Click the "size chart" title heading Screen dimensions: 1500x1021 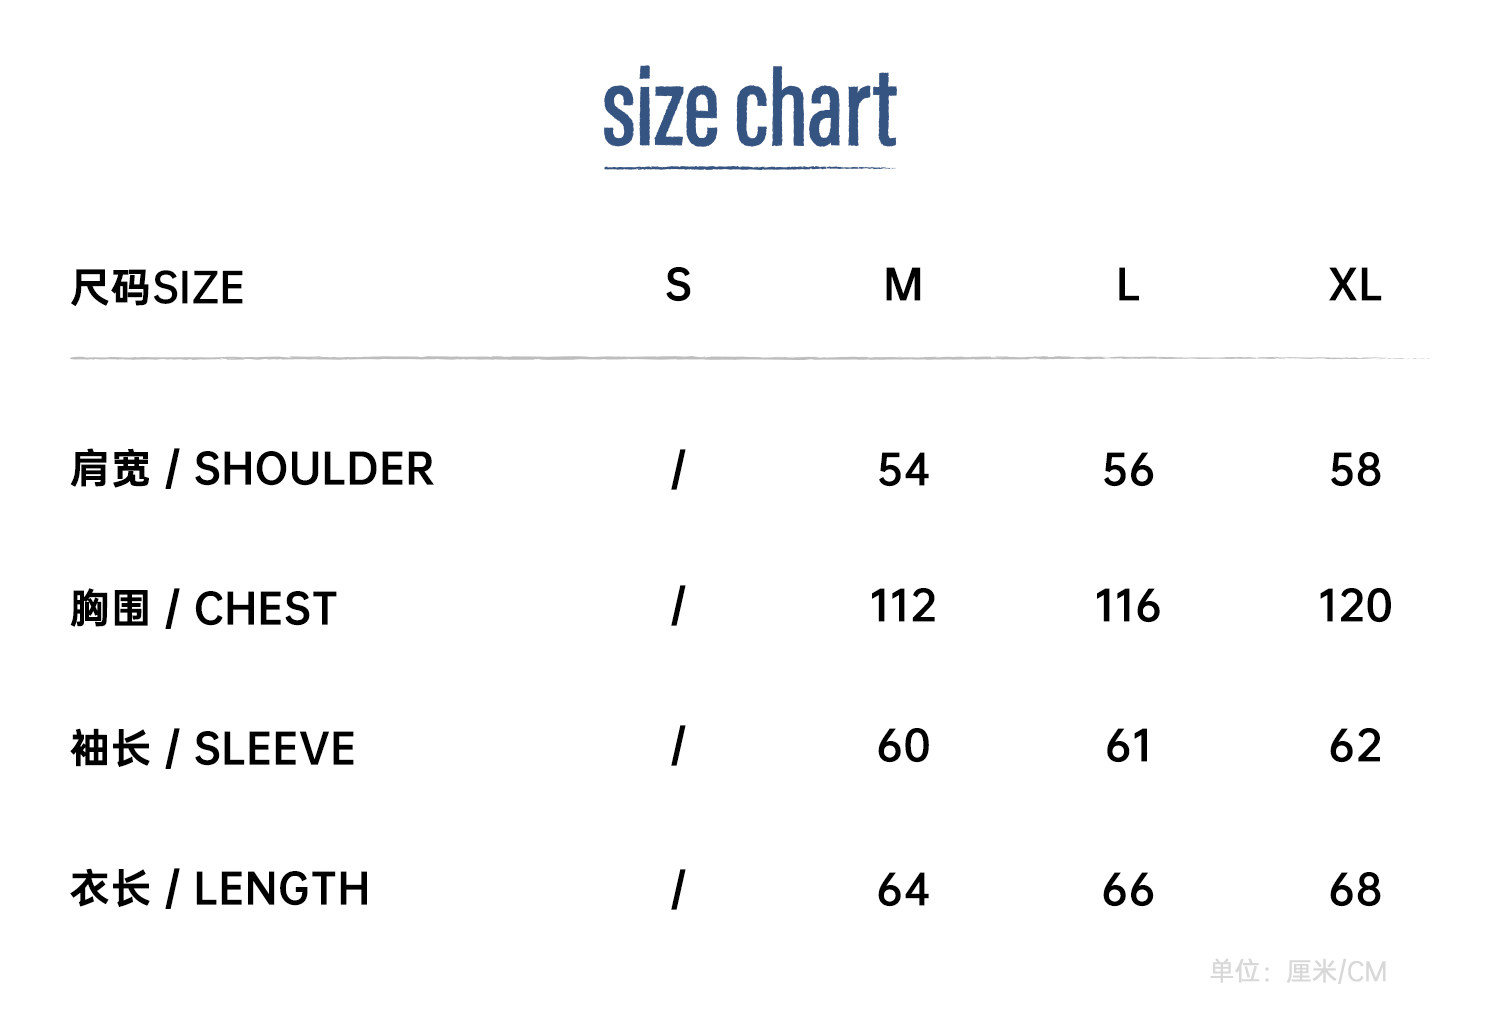[749, 108]
